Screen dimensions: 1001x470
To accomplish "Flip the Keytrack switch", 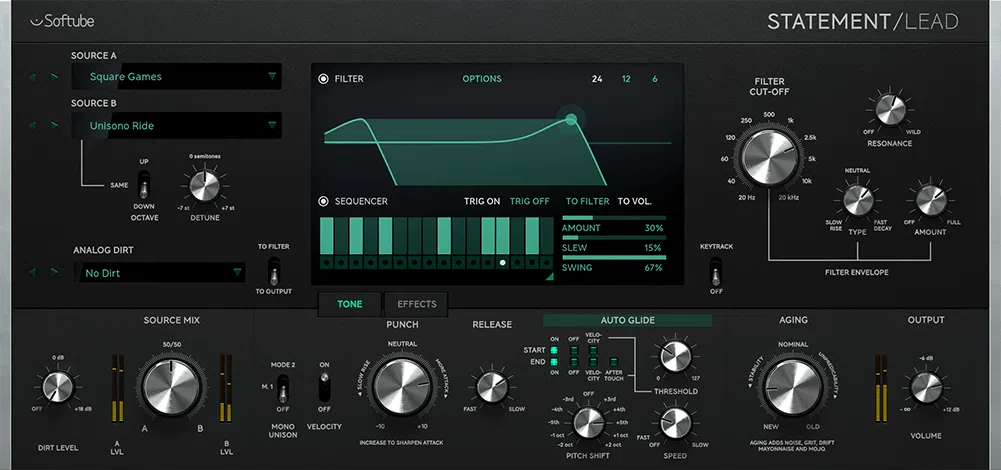I will 715,272.
